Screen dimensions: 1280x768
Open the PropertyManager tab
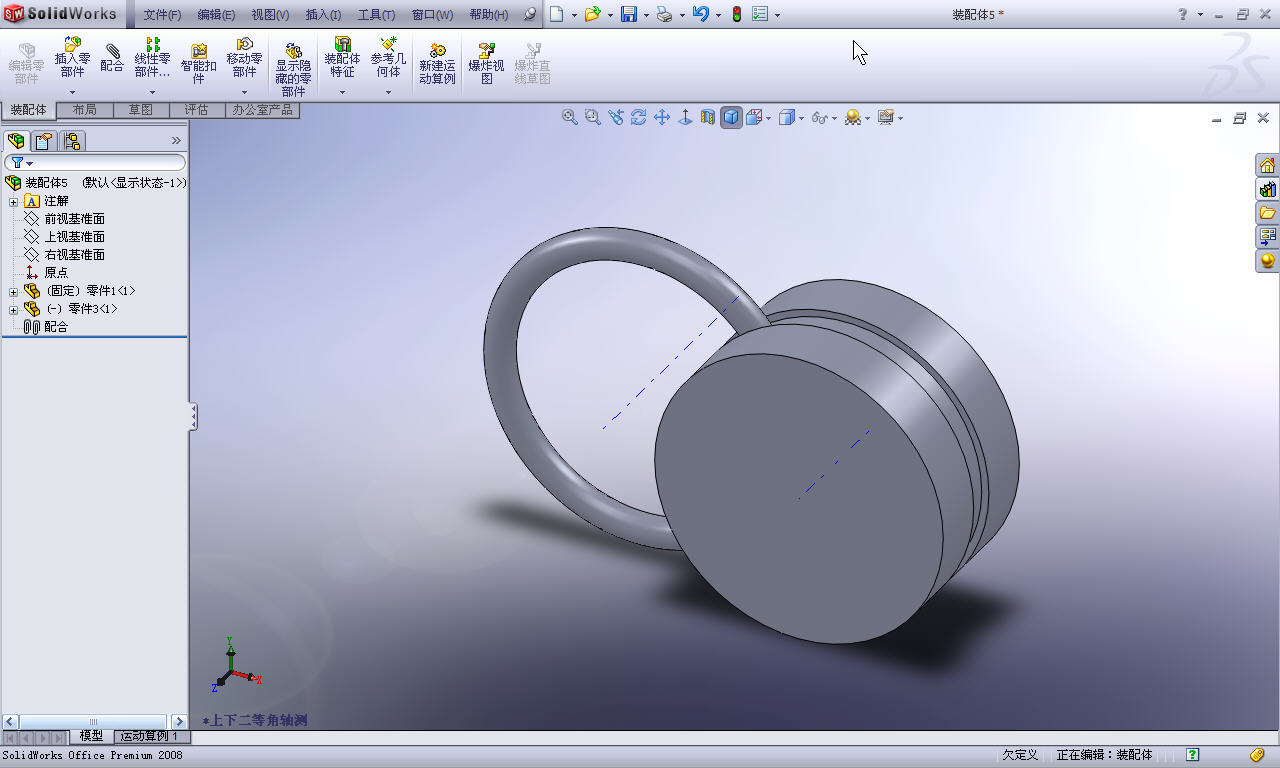[44, 141]
